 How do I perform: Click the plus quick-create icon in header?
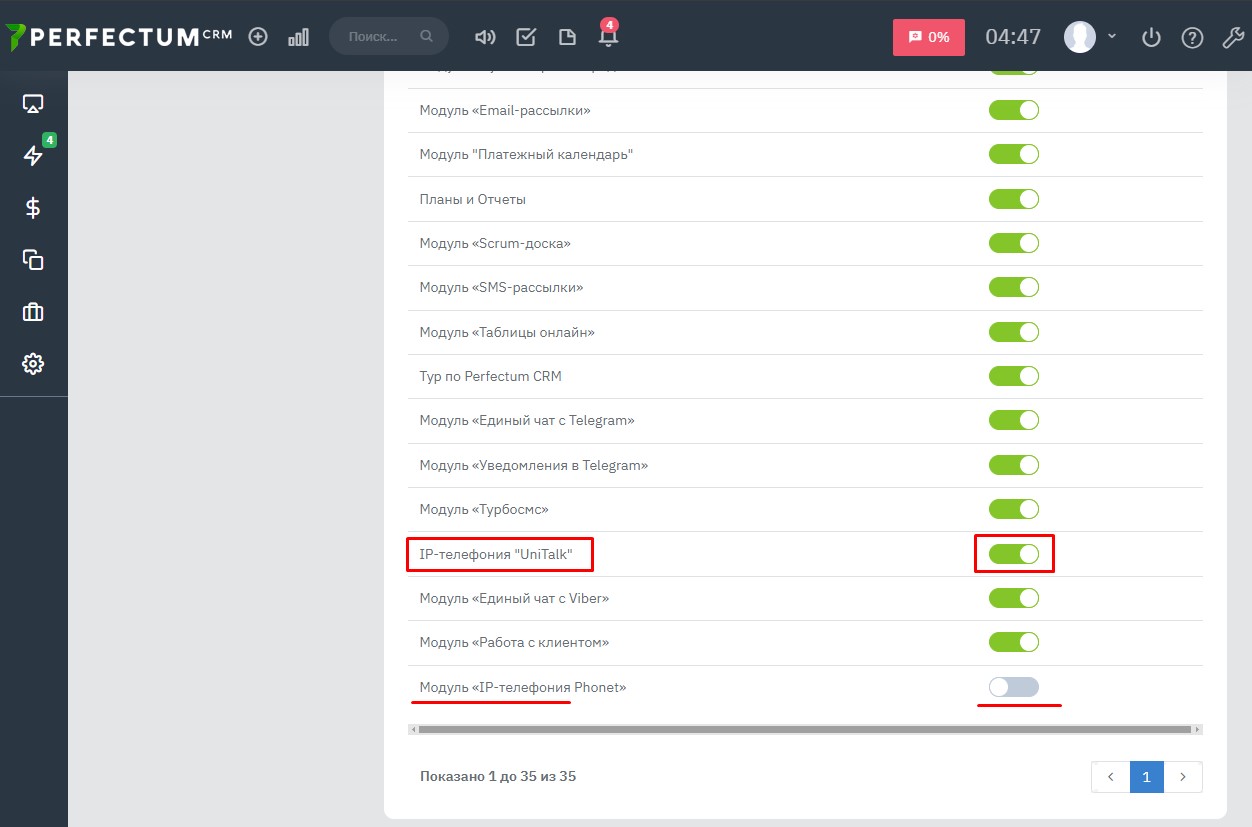[258, 37]
